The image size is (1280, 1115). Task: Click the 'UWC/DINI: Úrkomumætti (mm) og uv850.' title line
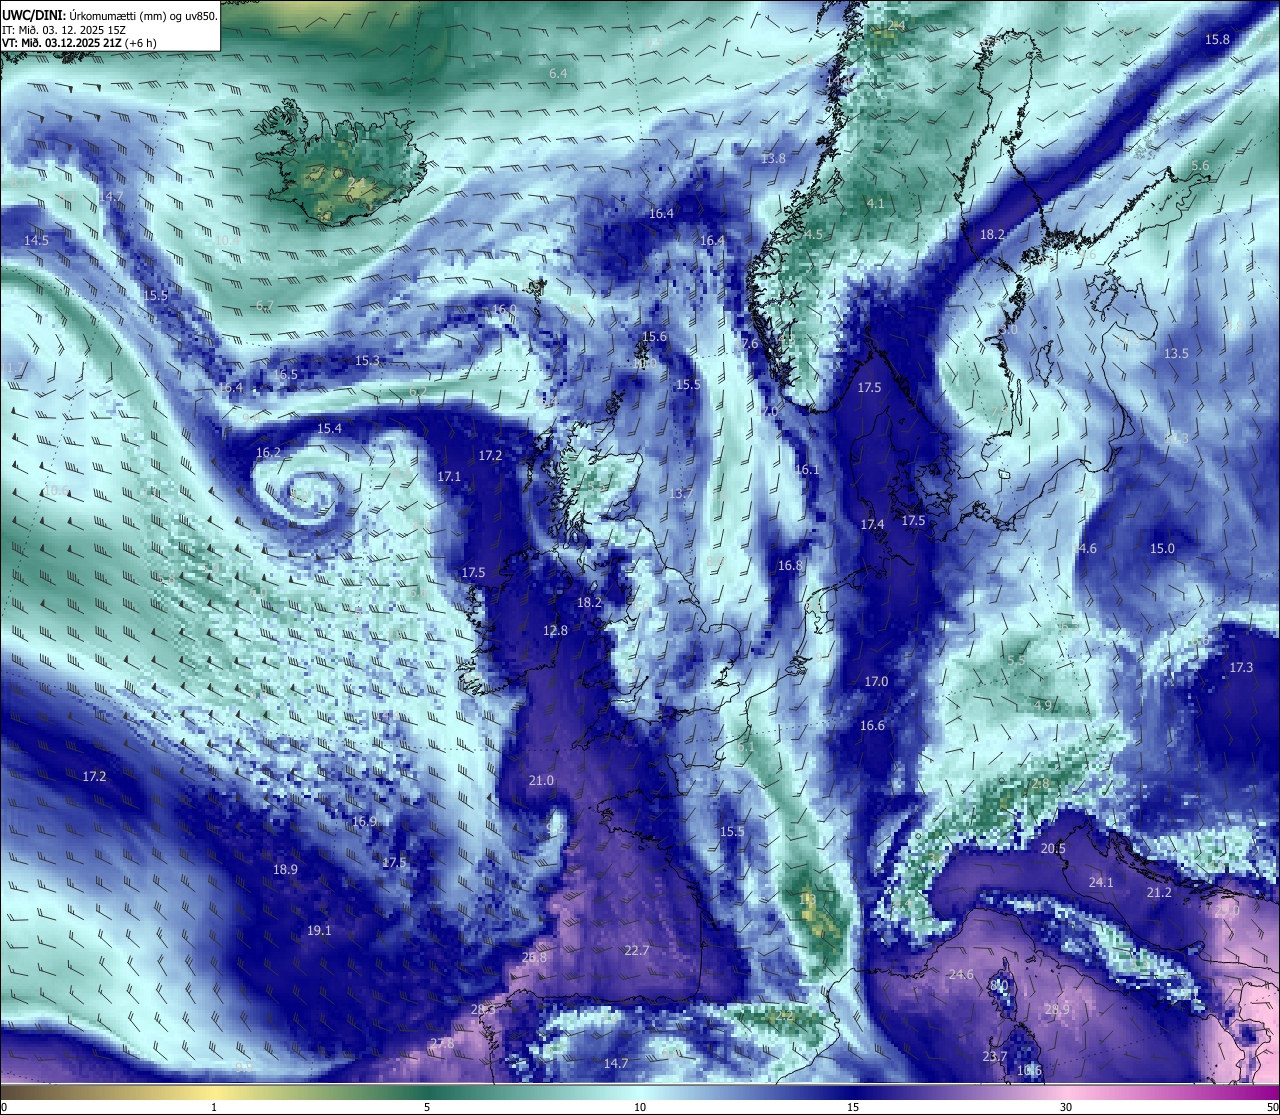tap(110, 16)
